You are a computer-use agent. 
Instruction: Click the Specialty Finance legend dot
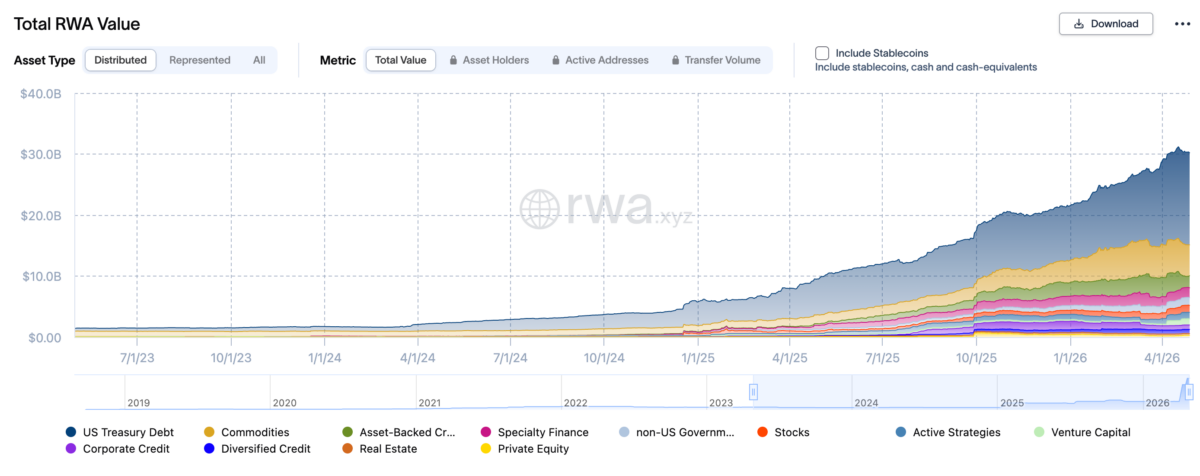487,432
